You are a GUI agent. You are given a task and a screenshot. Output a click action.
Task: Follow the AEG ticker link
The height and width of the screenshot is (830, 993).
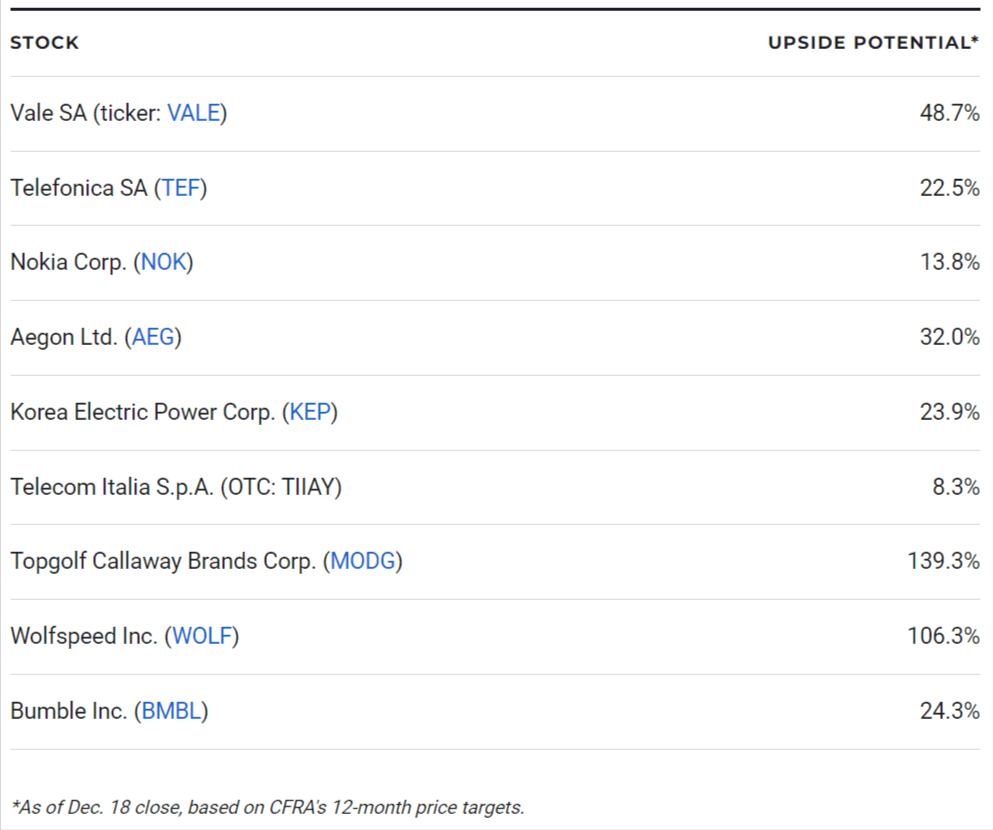click(153, 337)
